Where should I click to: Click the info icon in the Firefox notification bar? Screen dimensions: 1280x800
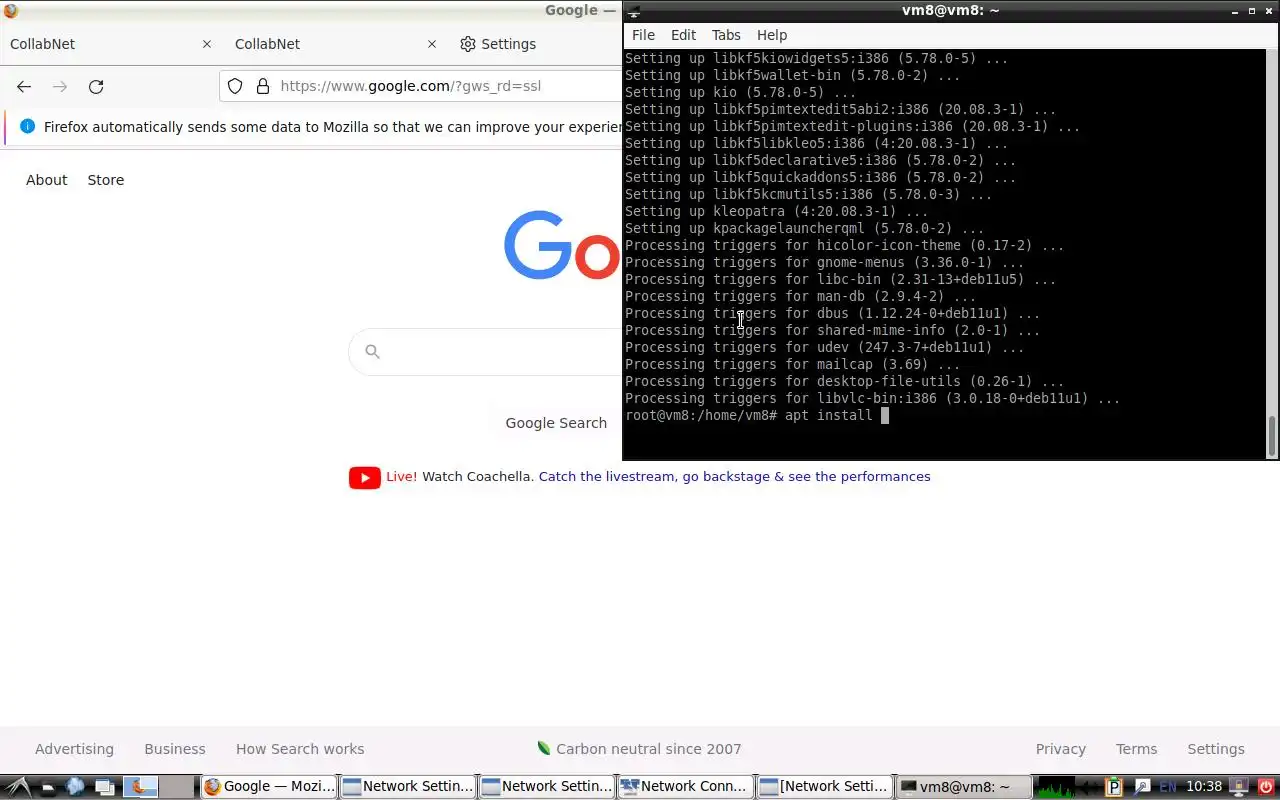[27, 127]
